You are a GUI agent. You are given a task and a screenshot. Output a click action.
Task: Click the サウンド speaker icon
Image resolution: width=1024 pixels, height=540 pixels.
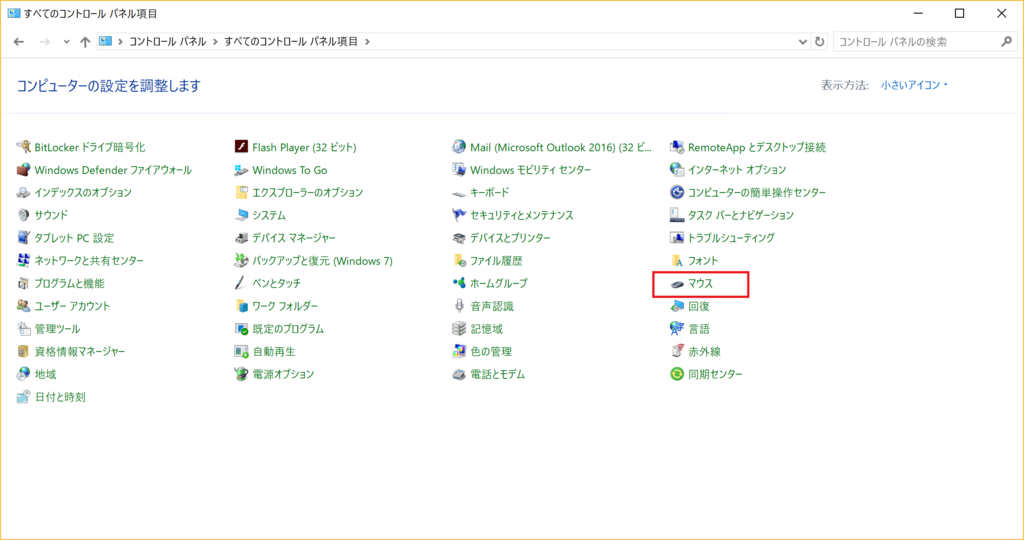24,215
